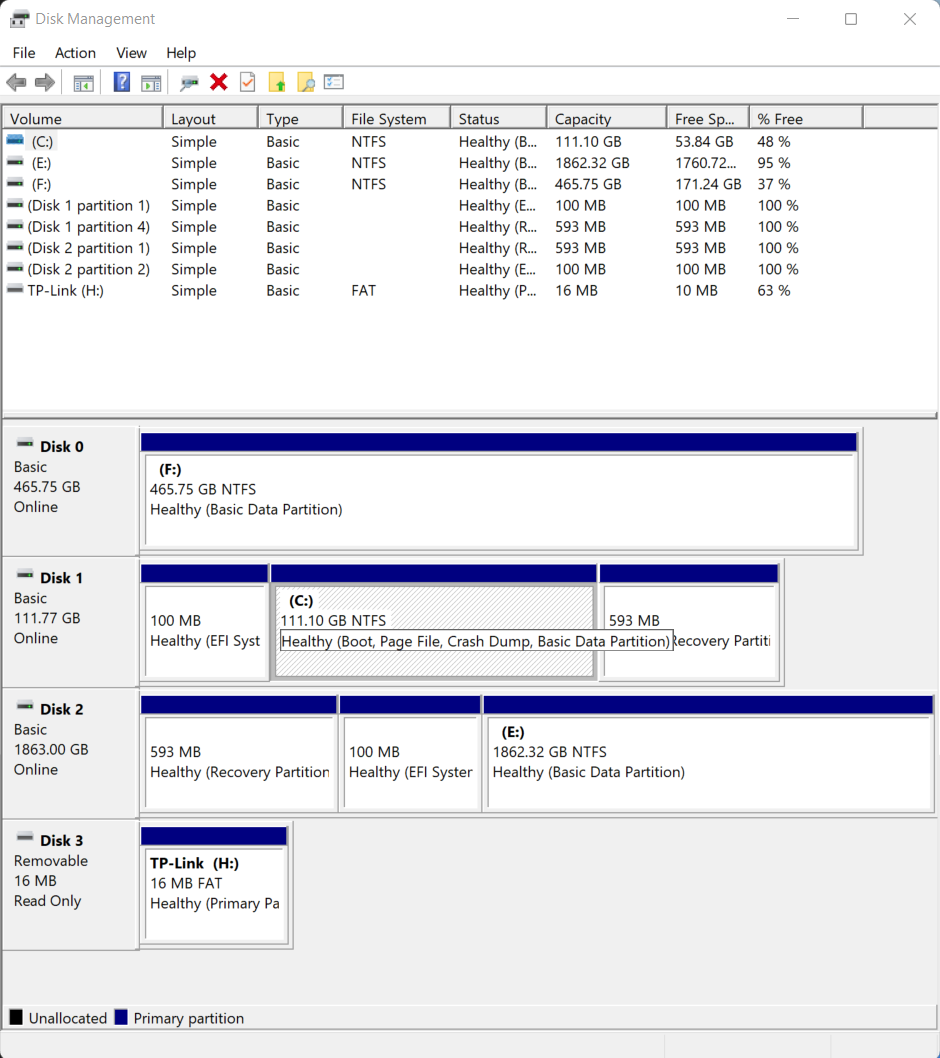Click the Disk 2 Basic 1863.00 GB label
This screenshot has height=1058, width=940.
click(70, 754)
